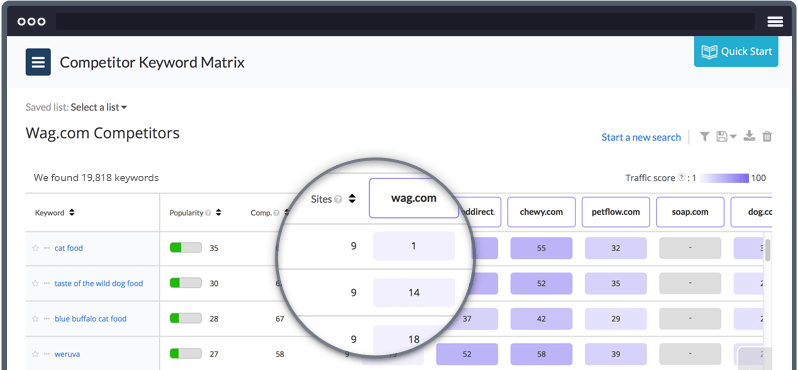Click the wag.com score 18 cell
The image size is (798, 370).
coord(414,339)
